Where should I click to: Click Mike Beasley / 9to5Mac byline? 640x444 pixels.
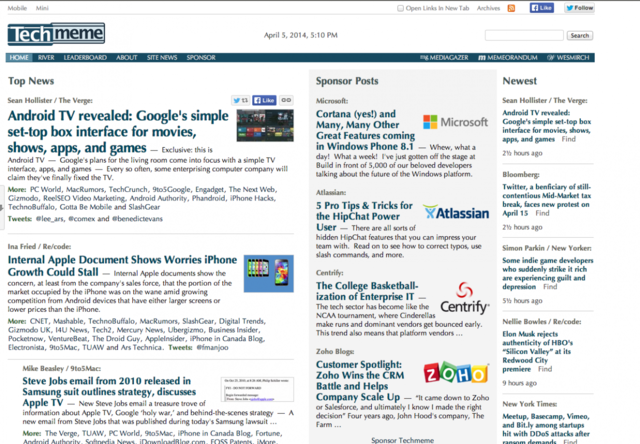pos(62,369)
